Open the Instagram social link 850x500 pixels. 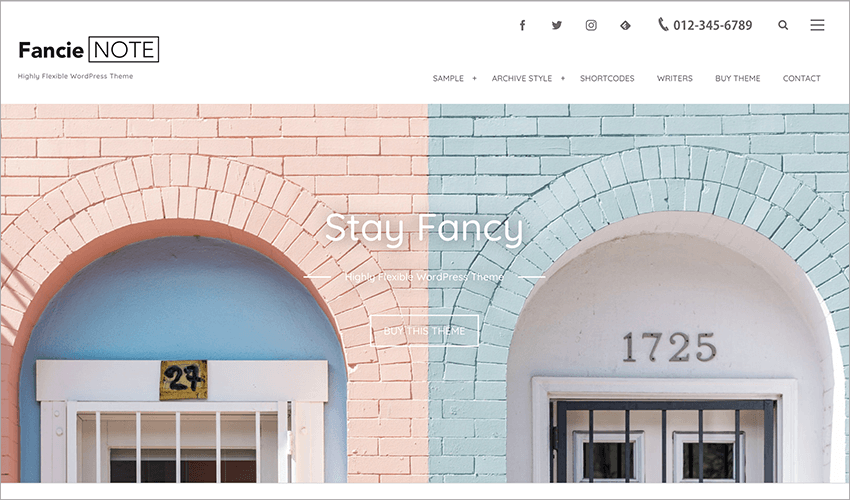click(591, 25)
